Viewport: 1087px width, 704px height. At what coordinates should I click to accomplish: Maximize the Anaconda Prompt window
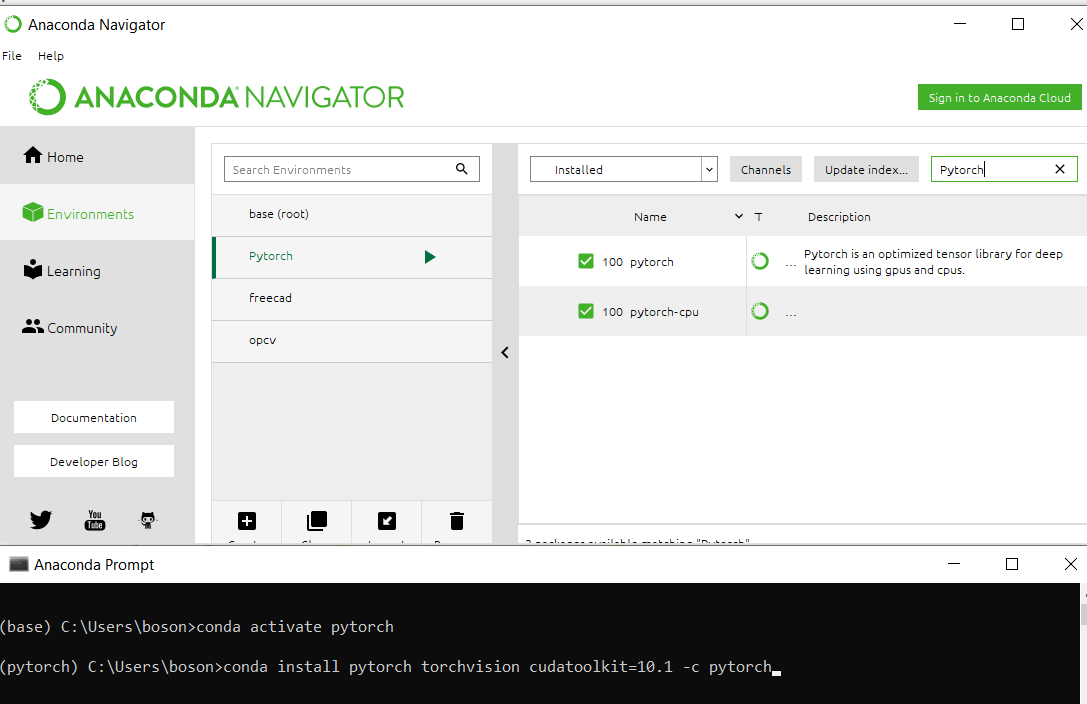click(x=1012, y=564)
